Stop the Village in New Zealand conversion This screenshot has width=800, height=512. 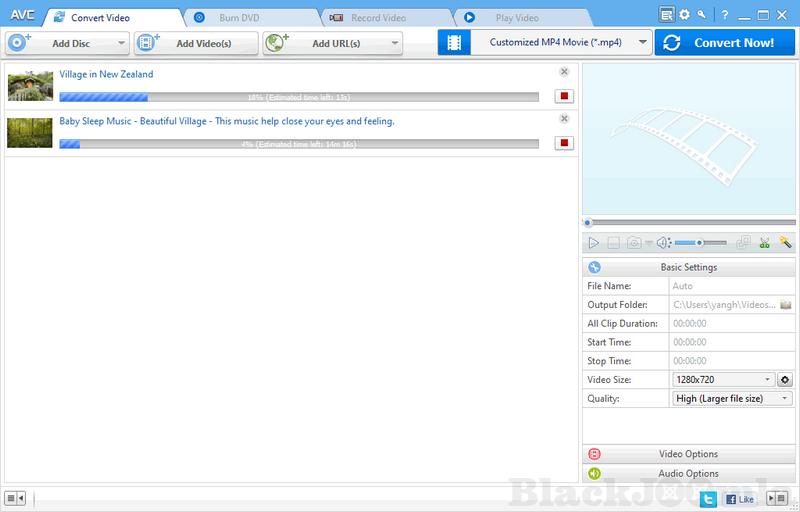[x=565, y=97]
